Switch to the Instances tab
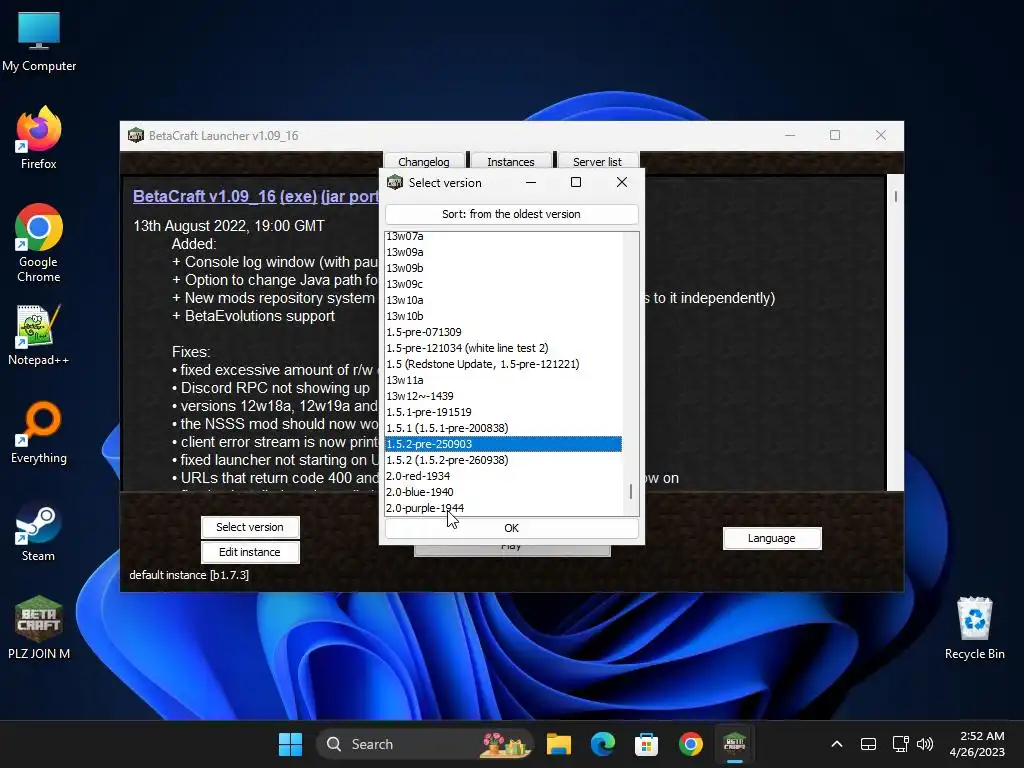Viewport: 1024px width, 768px height. tap(511, 161)
